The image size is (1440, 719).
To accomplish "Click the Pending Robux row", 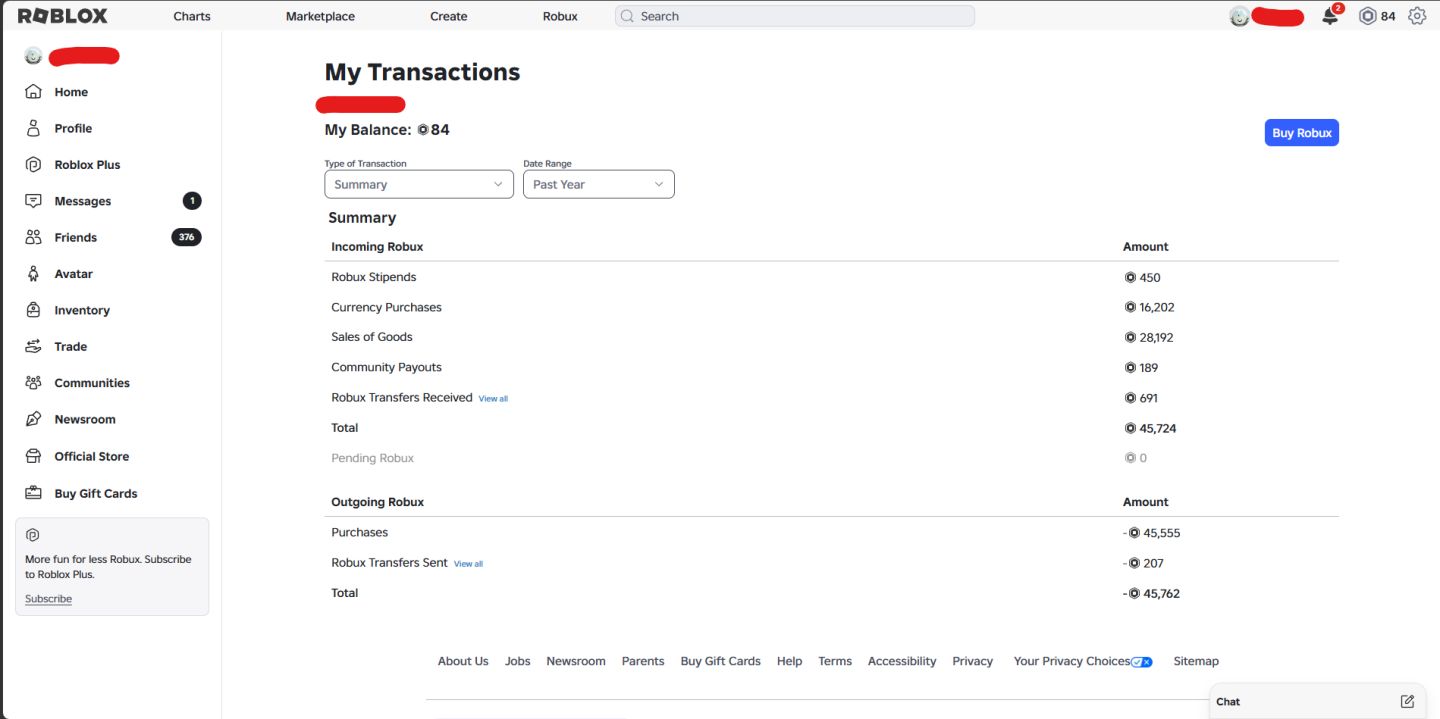I will (833, 458).
